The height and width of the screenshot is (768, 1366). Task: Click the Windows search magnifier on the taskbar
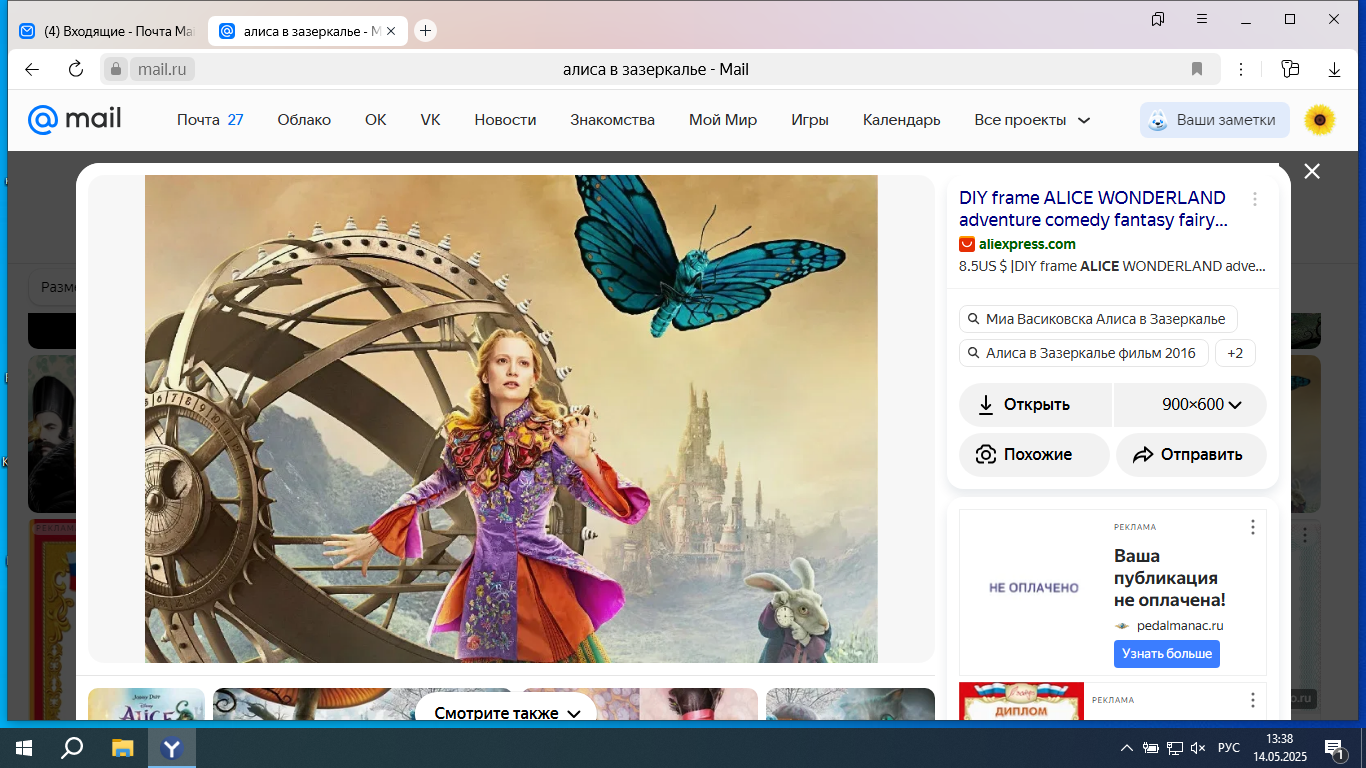(72, 747)
